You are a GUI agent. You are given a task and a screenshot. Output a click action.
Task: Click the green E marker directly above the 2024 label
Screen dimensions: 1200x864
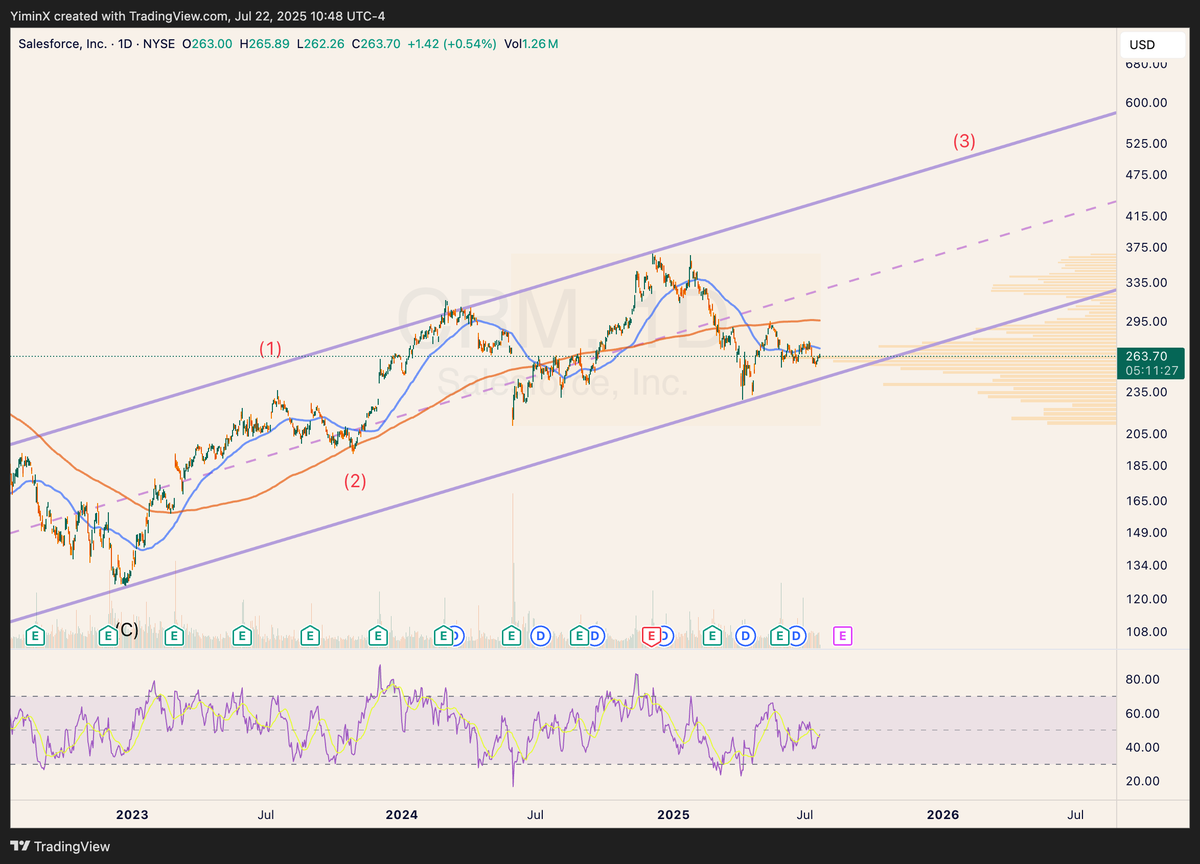click(378, 635)
